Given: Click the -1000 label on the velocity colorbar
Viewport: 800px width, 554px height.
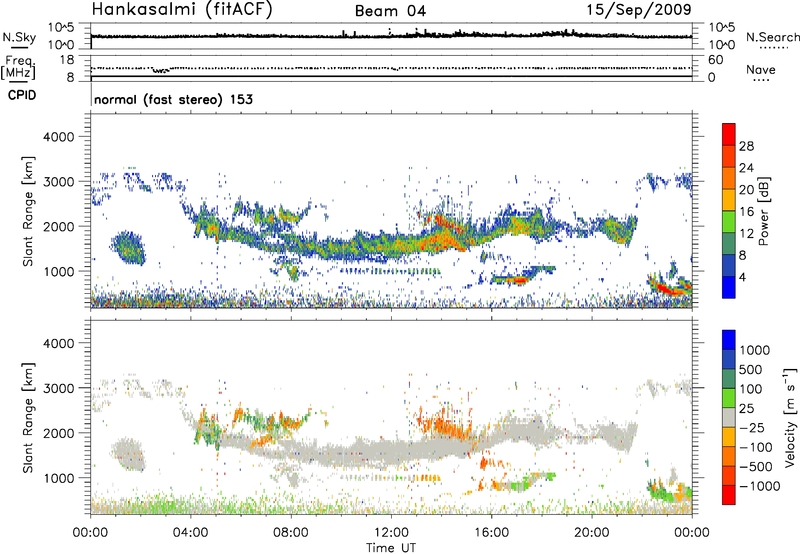Looking at the screenshot, I should (759, 486).
